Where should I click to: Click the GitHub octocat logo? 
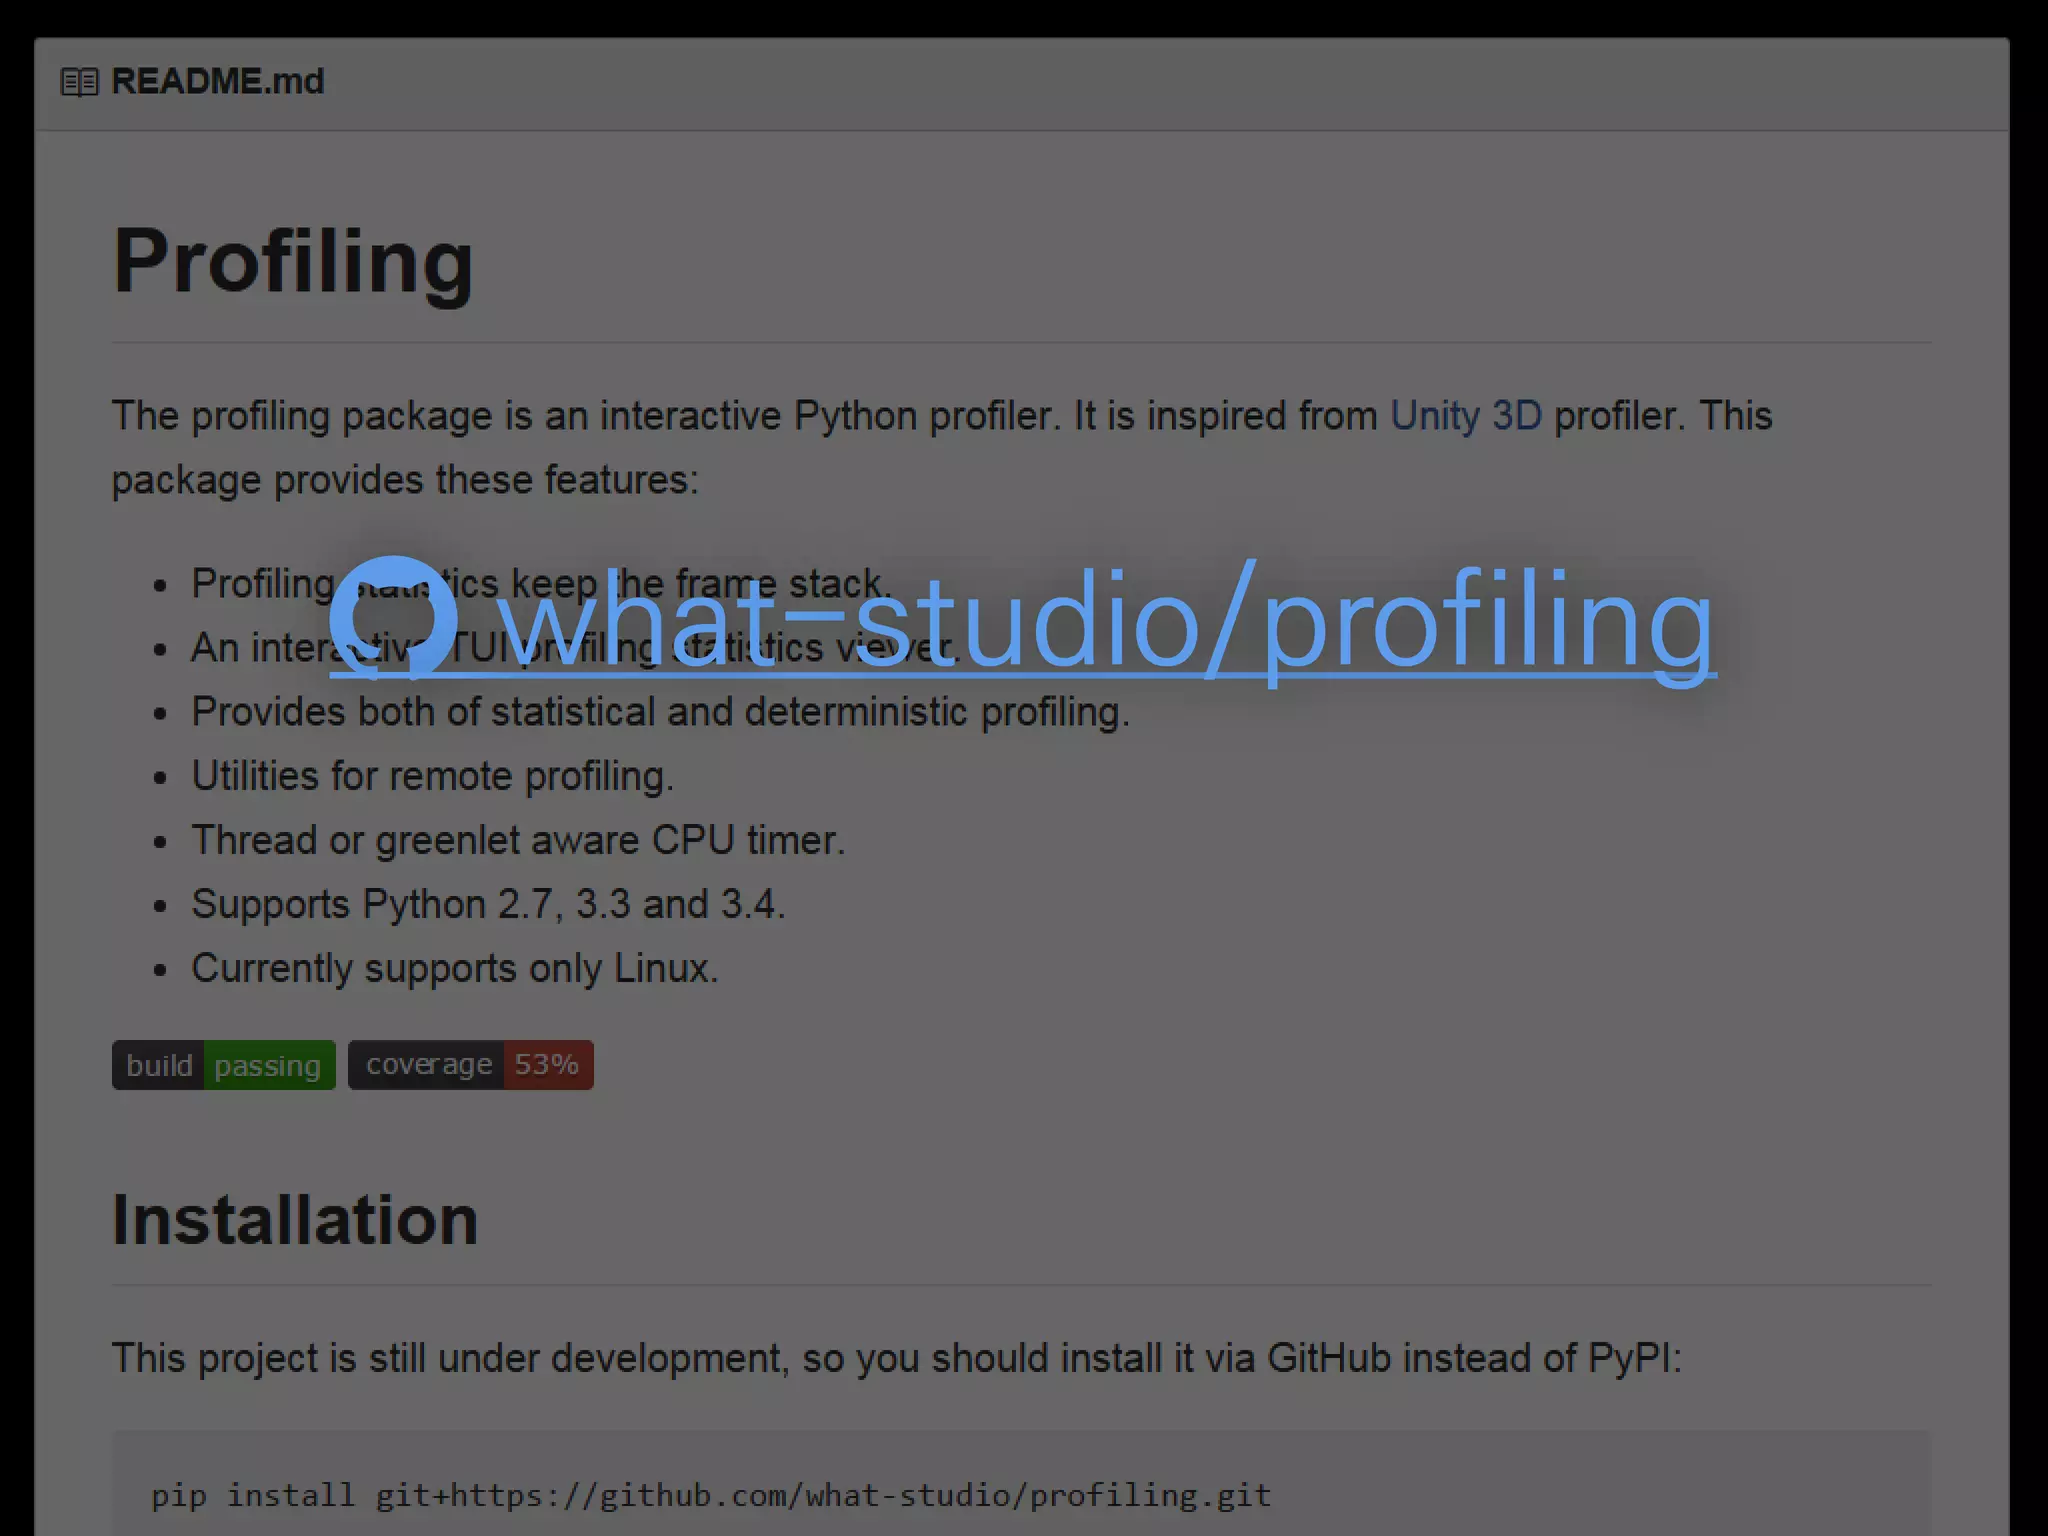click(x=393, y=617)
